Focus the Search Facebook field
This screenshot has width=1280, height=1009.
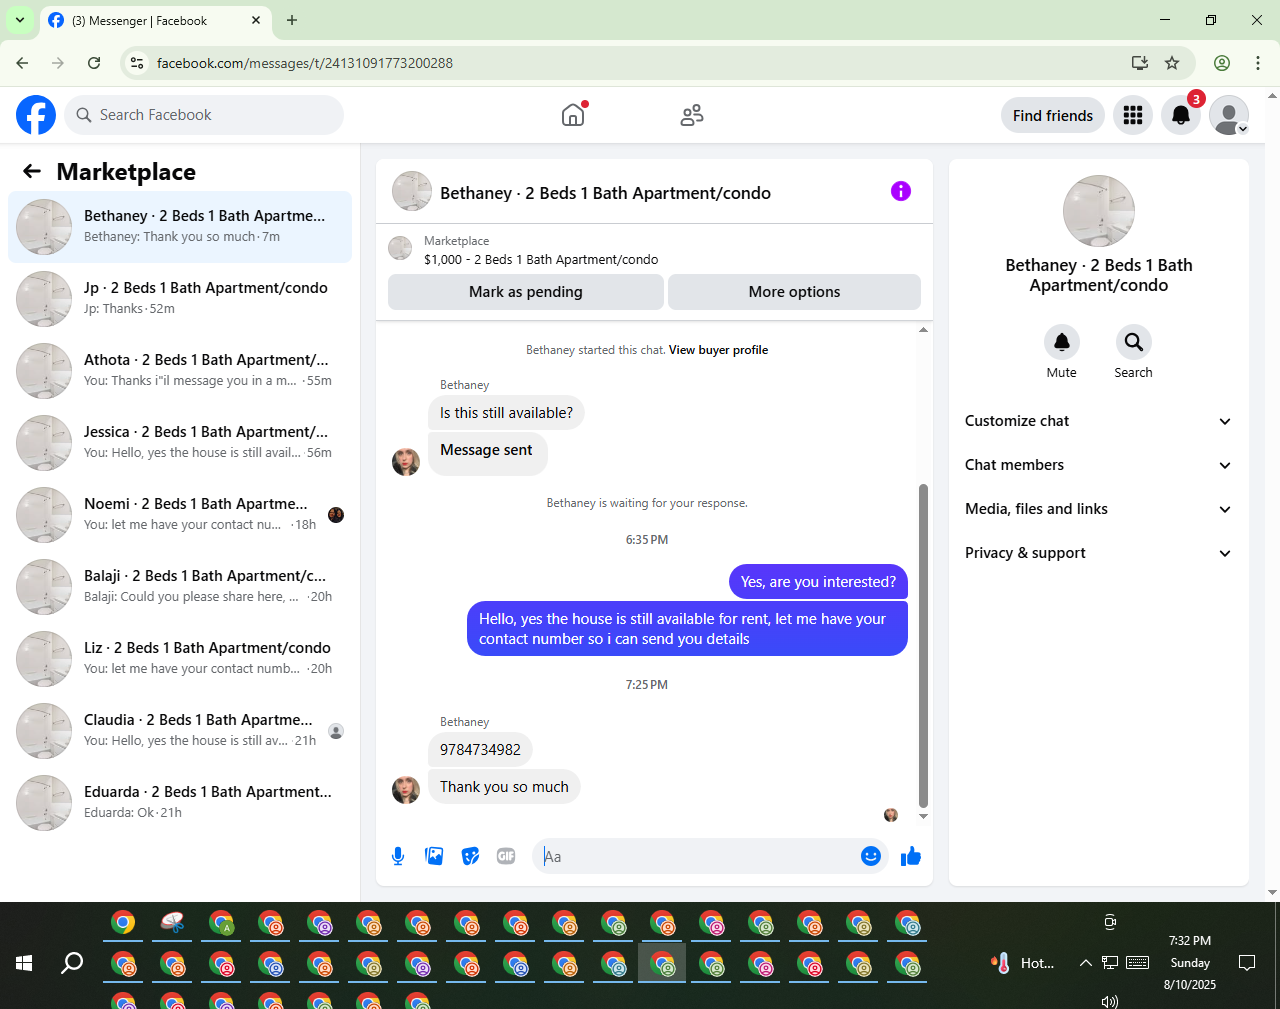pyautogui.click(x=204, y=115)
